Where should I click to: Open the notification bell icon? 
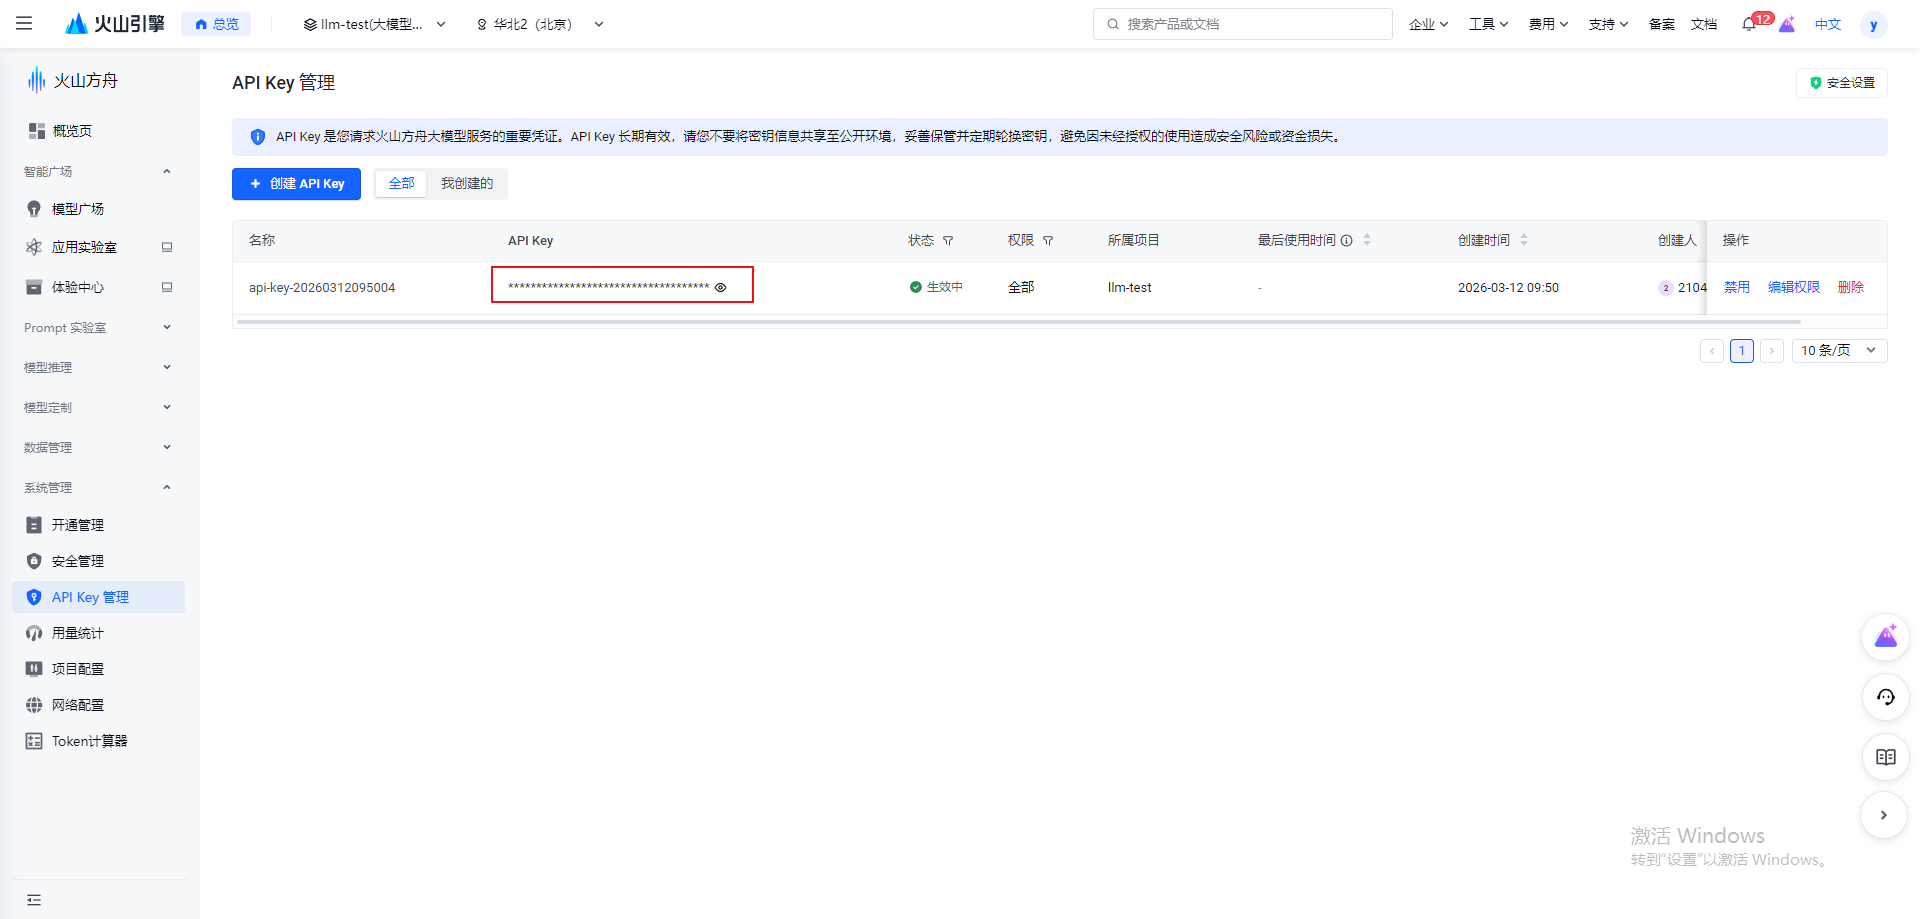[1748, 24]
